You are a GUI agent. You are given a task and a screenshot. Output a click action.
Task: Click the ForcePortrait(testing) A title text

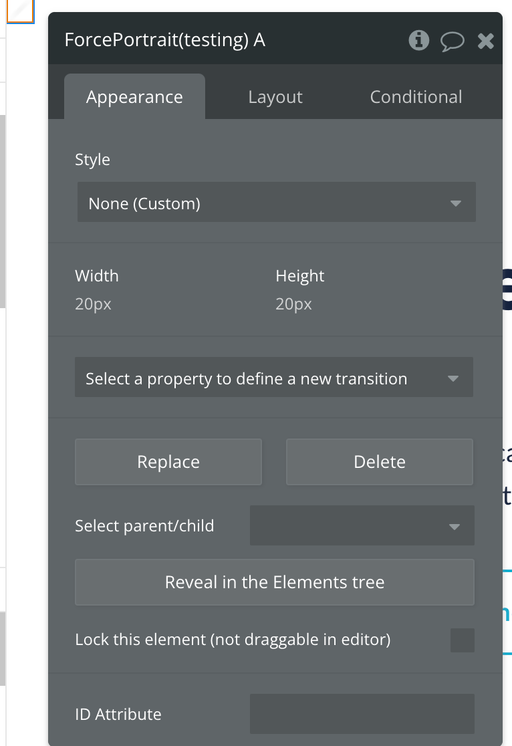[x=165, y=40]
